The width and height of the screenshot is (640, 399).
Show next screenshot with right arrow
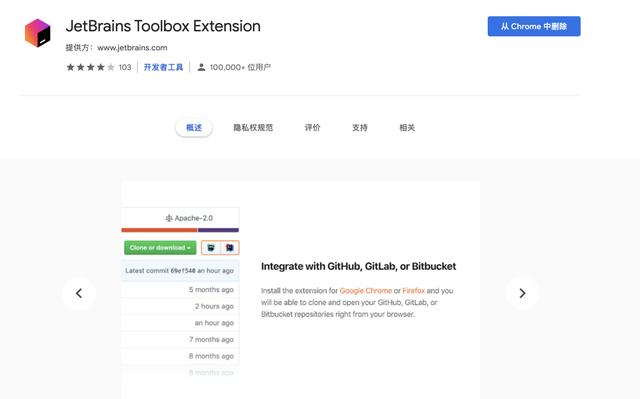point(522,293)
